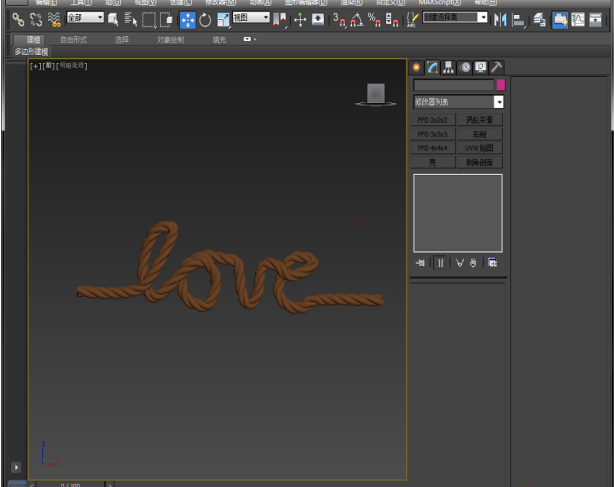The width and height of the screenshot is (614, 487).
Task: Click inside the empty modifier stack list
Action: pyautogui.click(x=458, y=213)
